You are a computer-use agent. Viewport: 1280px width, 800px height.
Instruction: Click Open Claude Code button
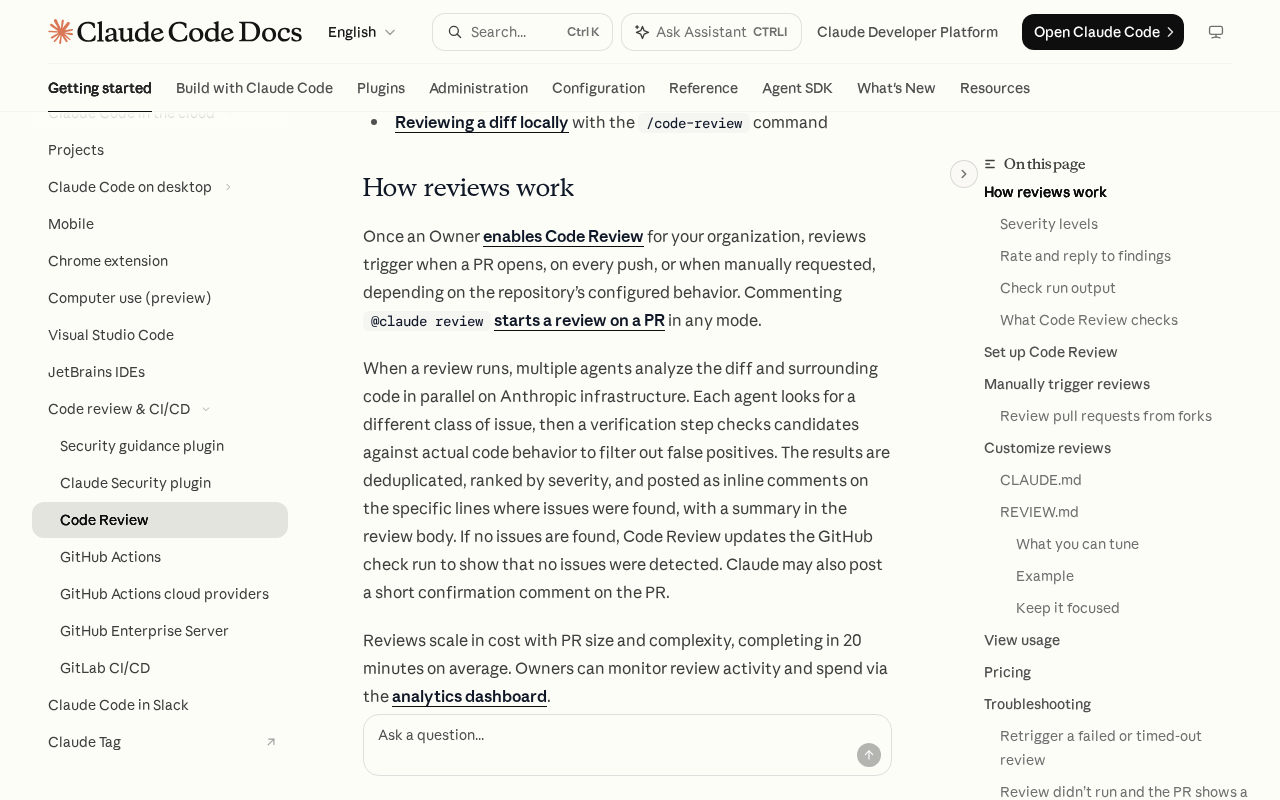1103,32
